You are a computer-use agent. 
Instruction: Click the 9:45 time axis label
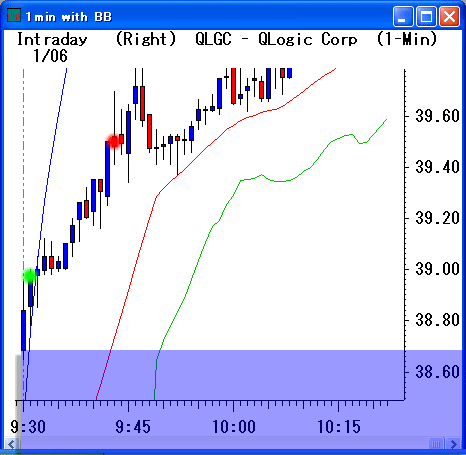[x=133, y=427]
